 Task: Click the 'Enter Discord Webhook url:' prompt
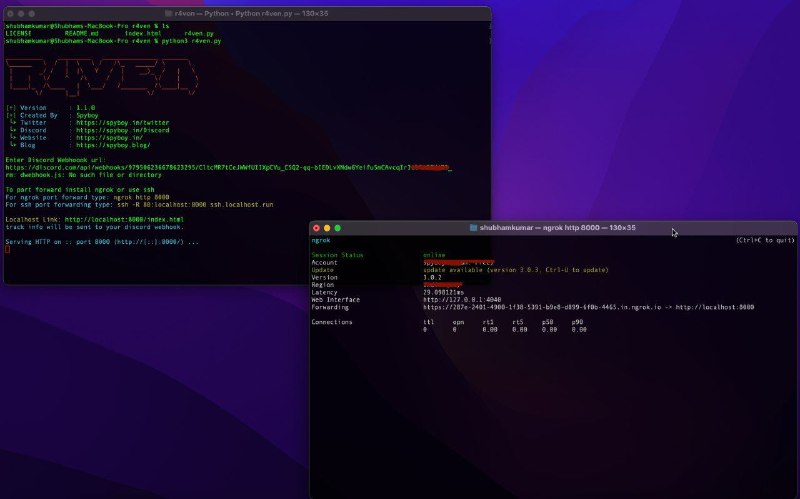(55, 160)
